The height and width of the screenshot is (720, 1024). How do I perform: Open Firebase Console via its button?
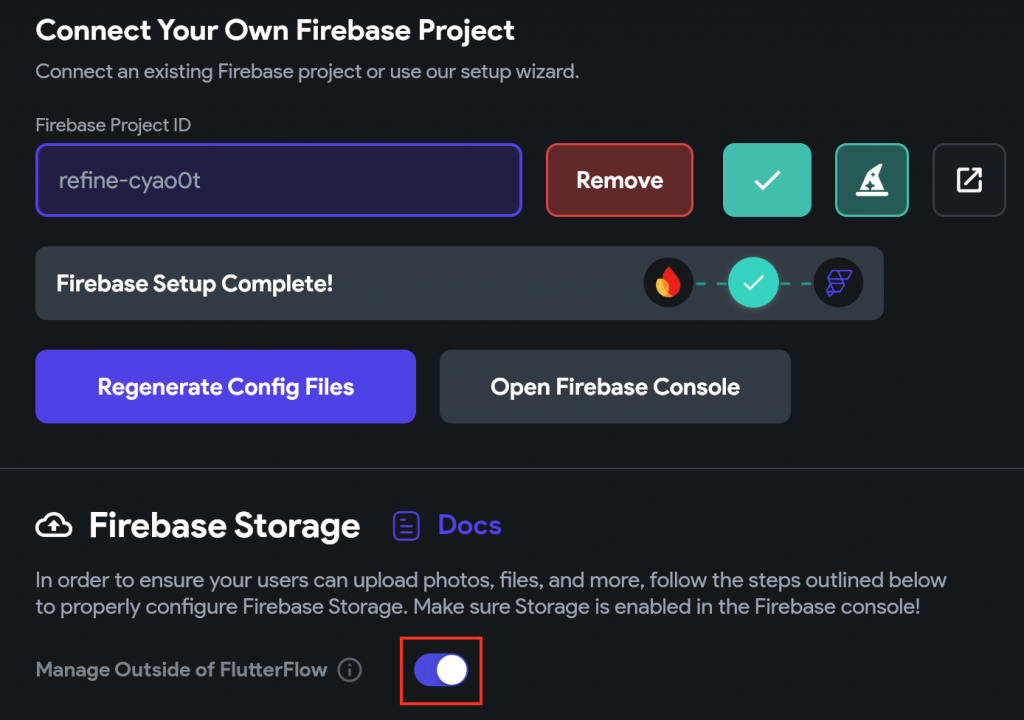[x=615, y=387]
